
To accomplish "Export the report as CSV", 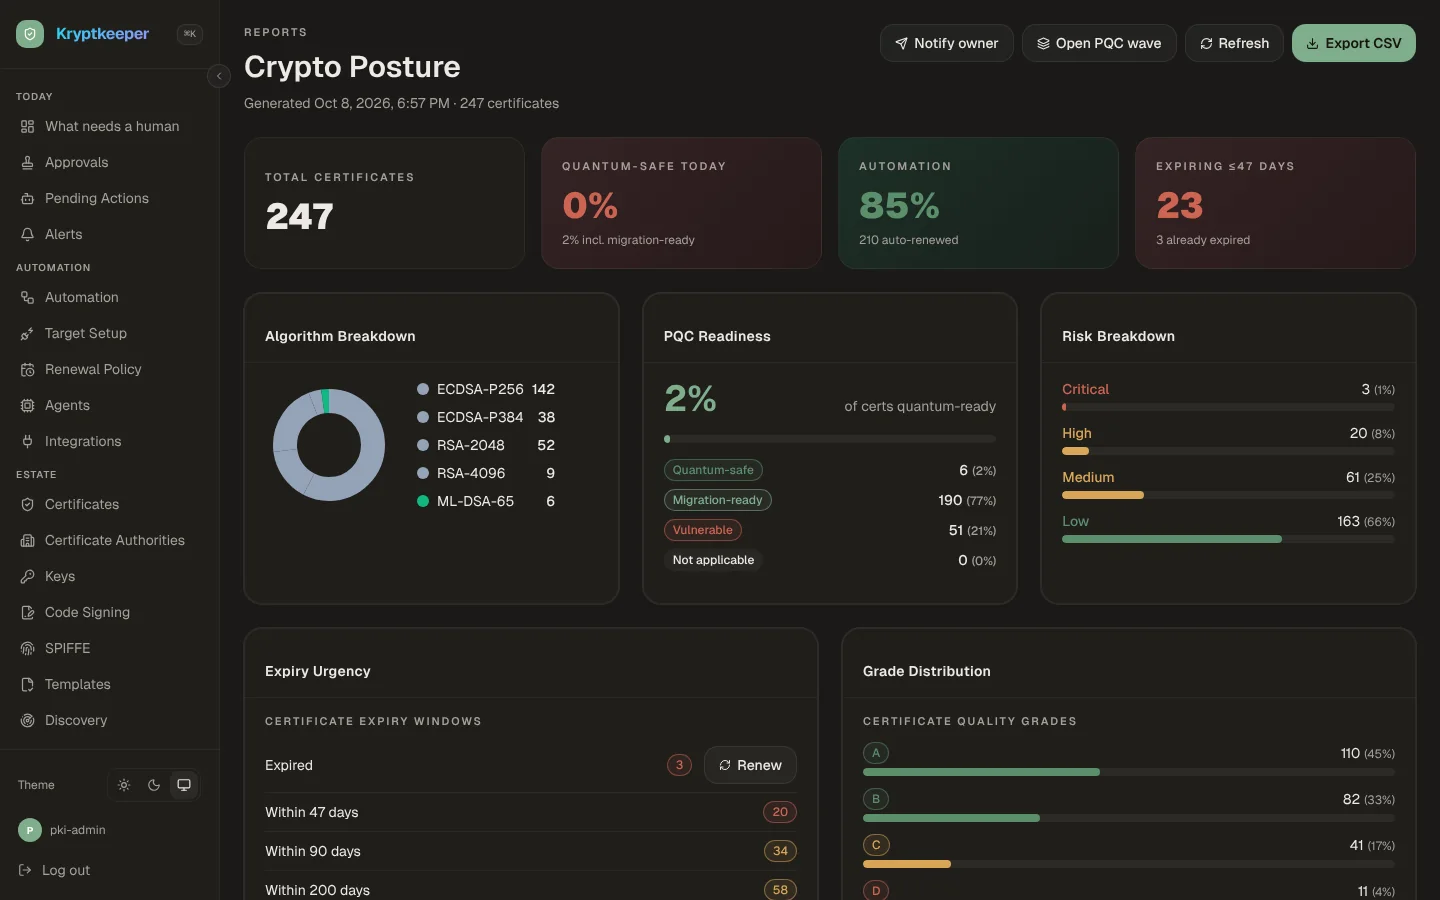I will pyautogui.click(x=1354, y=43).
